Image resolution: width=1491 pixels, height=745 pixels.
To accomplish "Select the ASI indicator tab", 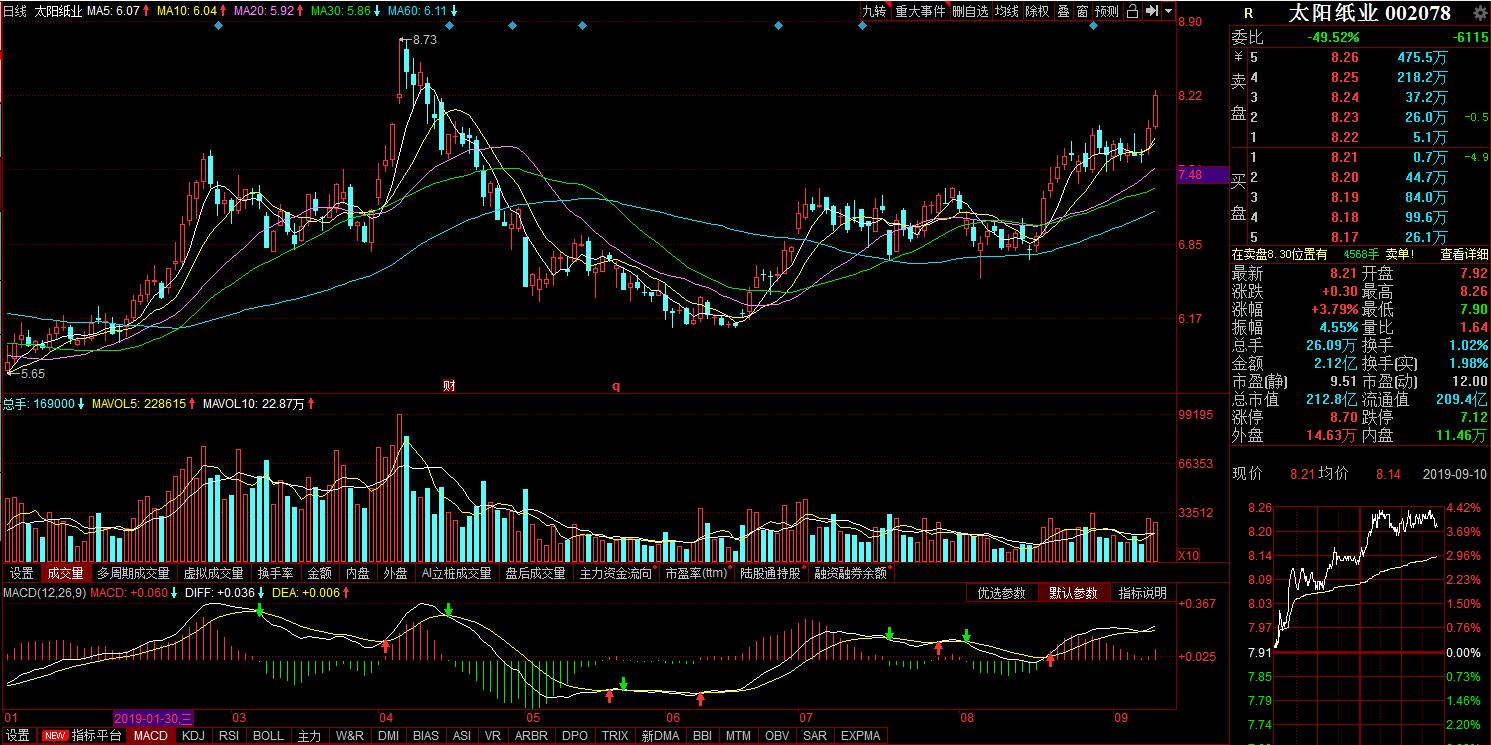I will point(462,736).
